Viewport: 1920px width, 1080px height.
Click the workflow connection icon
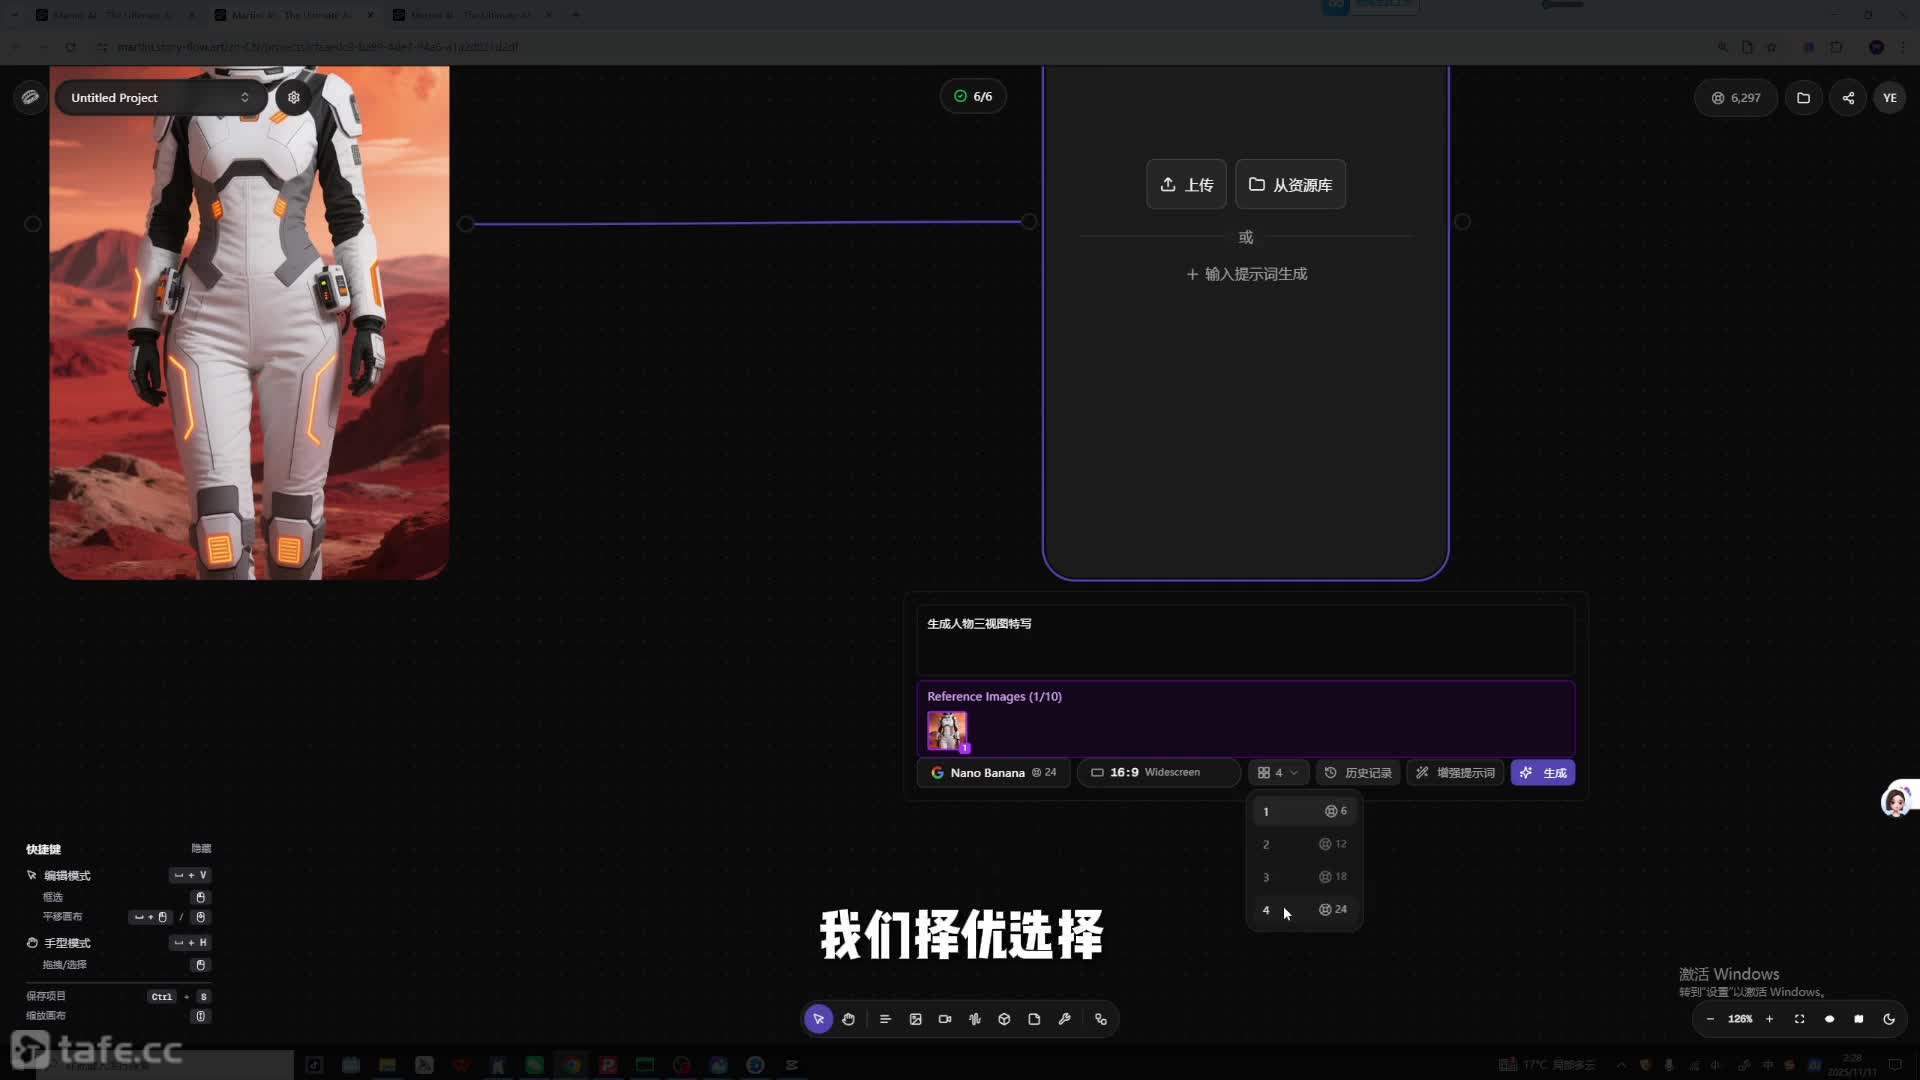pyautogui.click(x=1101, y=1019)
